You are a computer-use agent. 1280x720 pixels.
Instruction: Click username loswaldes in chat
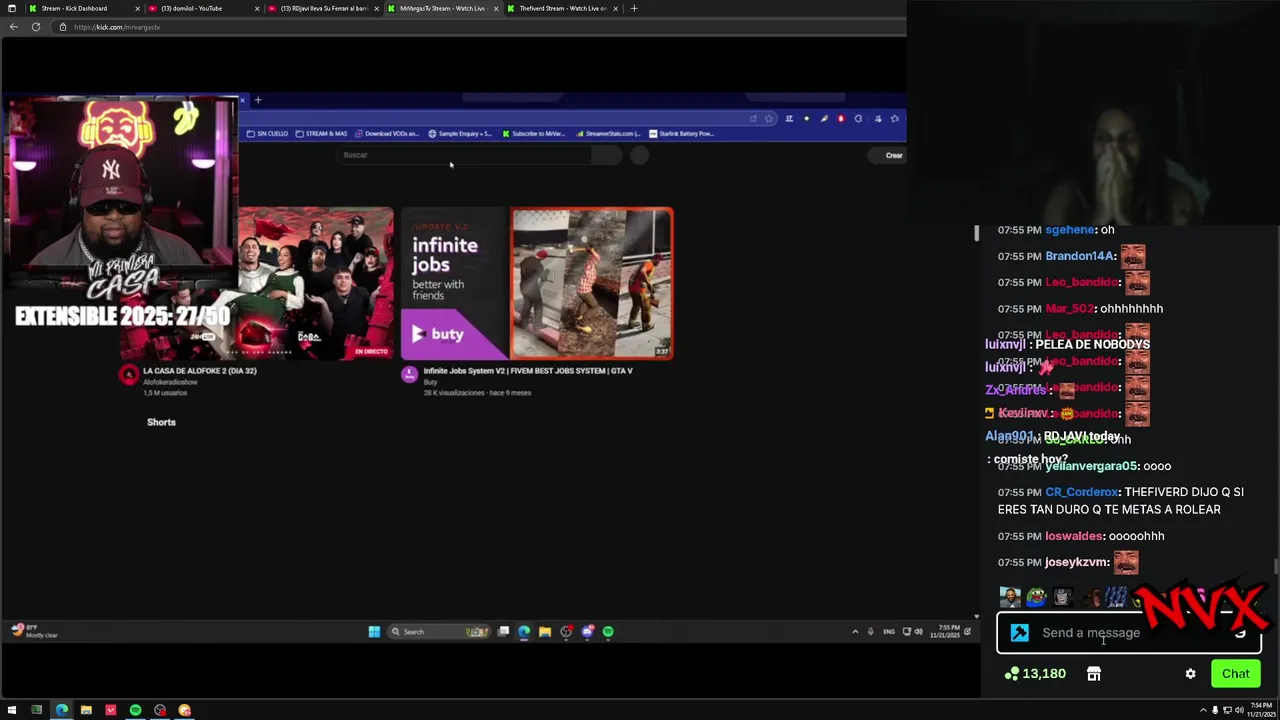pyautogui.click(x=1074, y=536)
